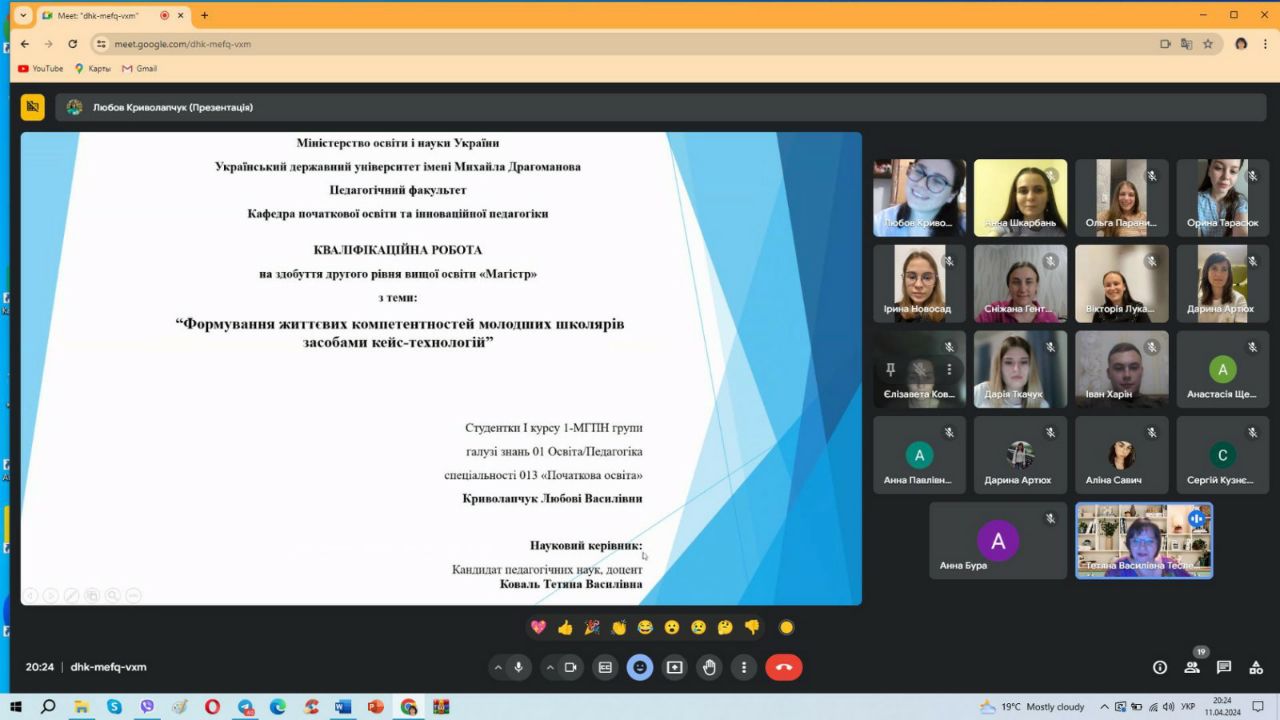The width and height of the screenshot is (1280, 720).
Task: Open the site information icon beside the URL
Action: point(101,44)
